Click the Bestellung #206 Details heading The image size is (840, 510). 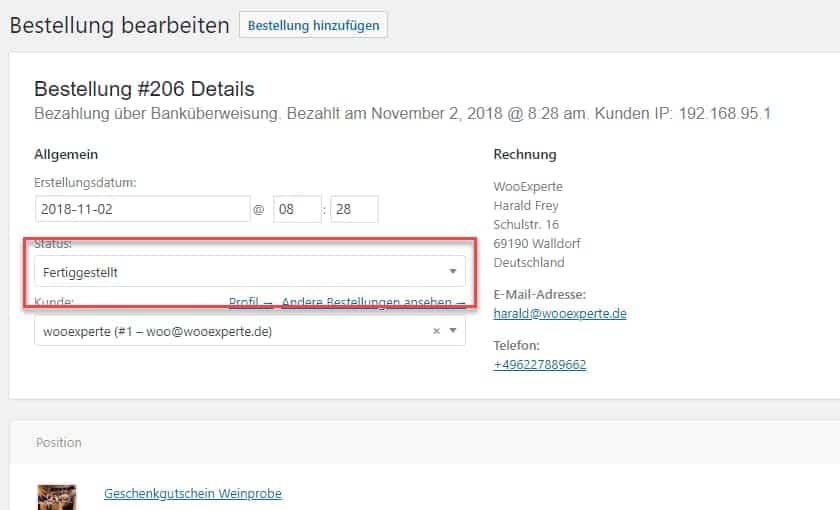coord(144,89)
